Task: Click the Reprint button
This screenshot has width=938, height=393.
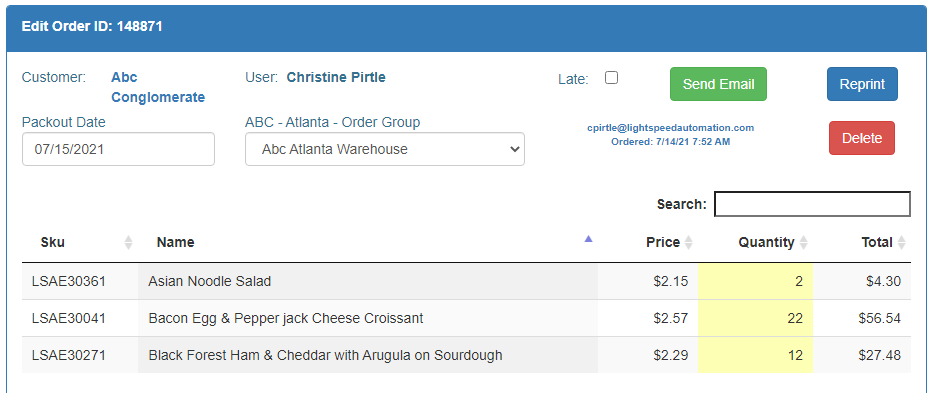Action: pyautogui.click(x=862, y=84)
